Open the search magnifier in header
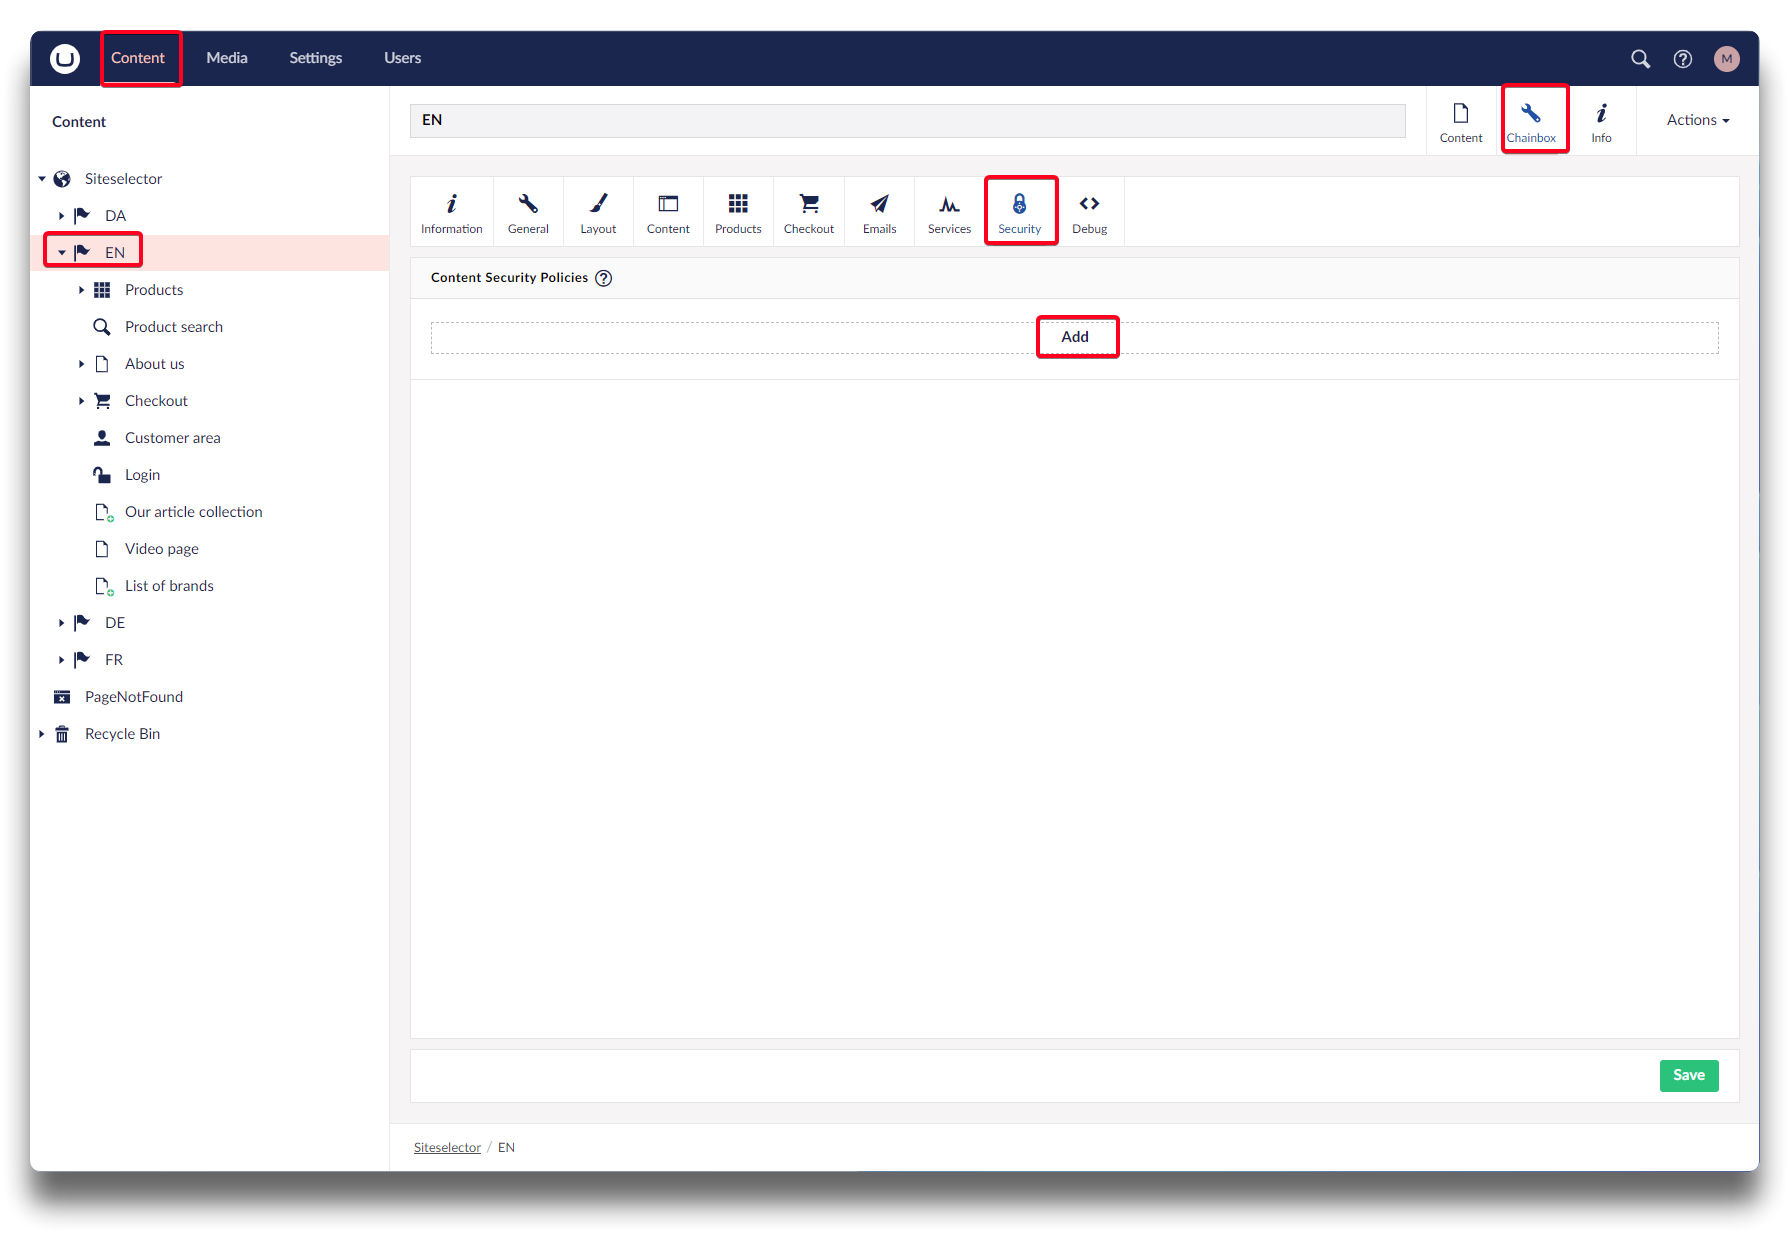Viewport: 1790px width, 1234px height. (x=1640, y=59)
